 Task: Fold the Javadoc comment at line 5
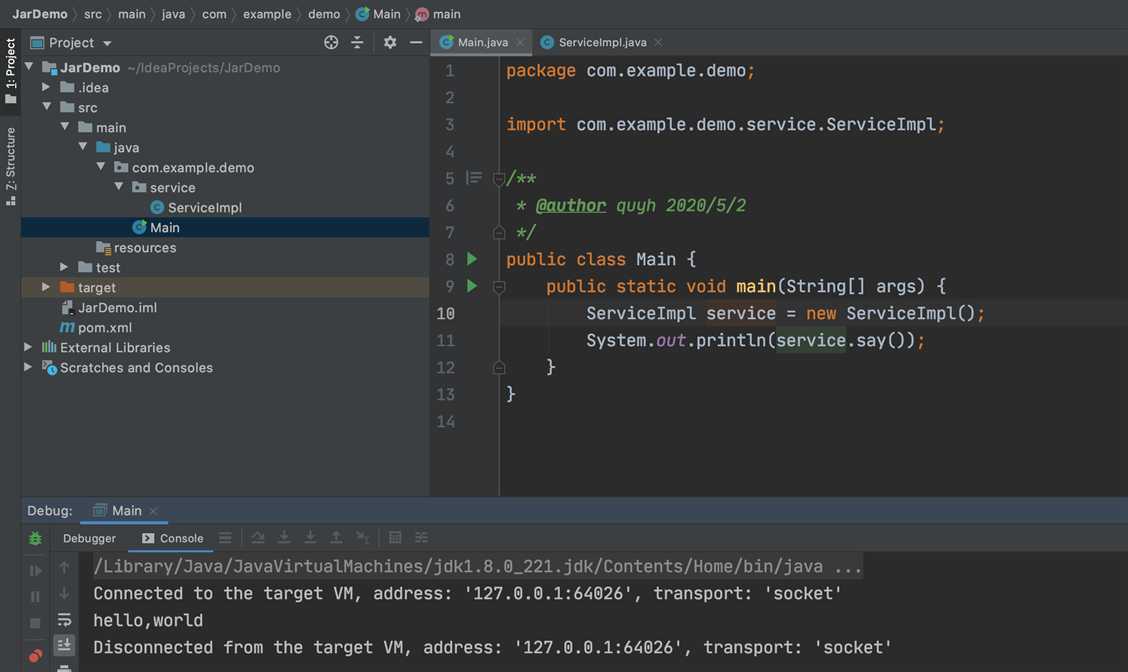pyautogui.click(x=499, y=178)
